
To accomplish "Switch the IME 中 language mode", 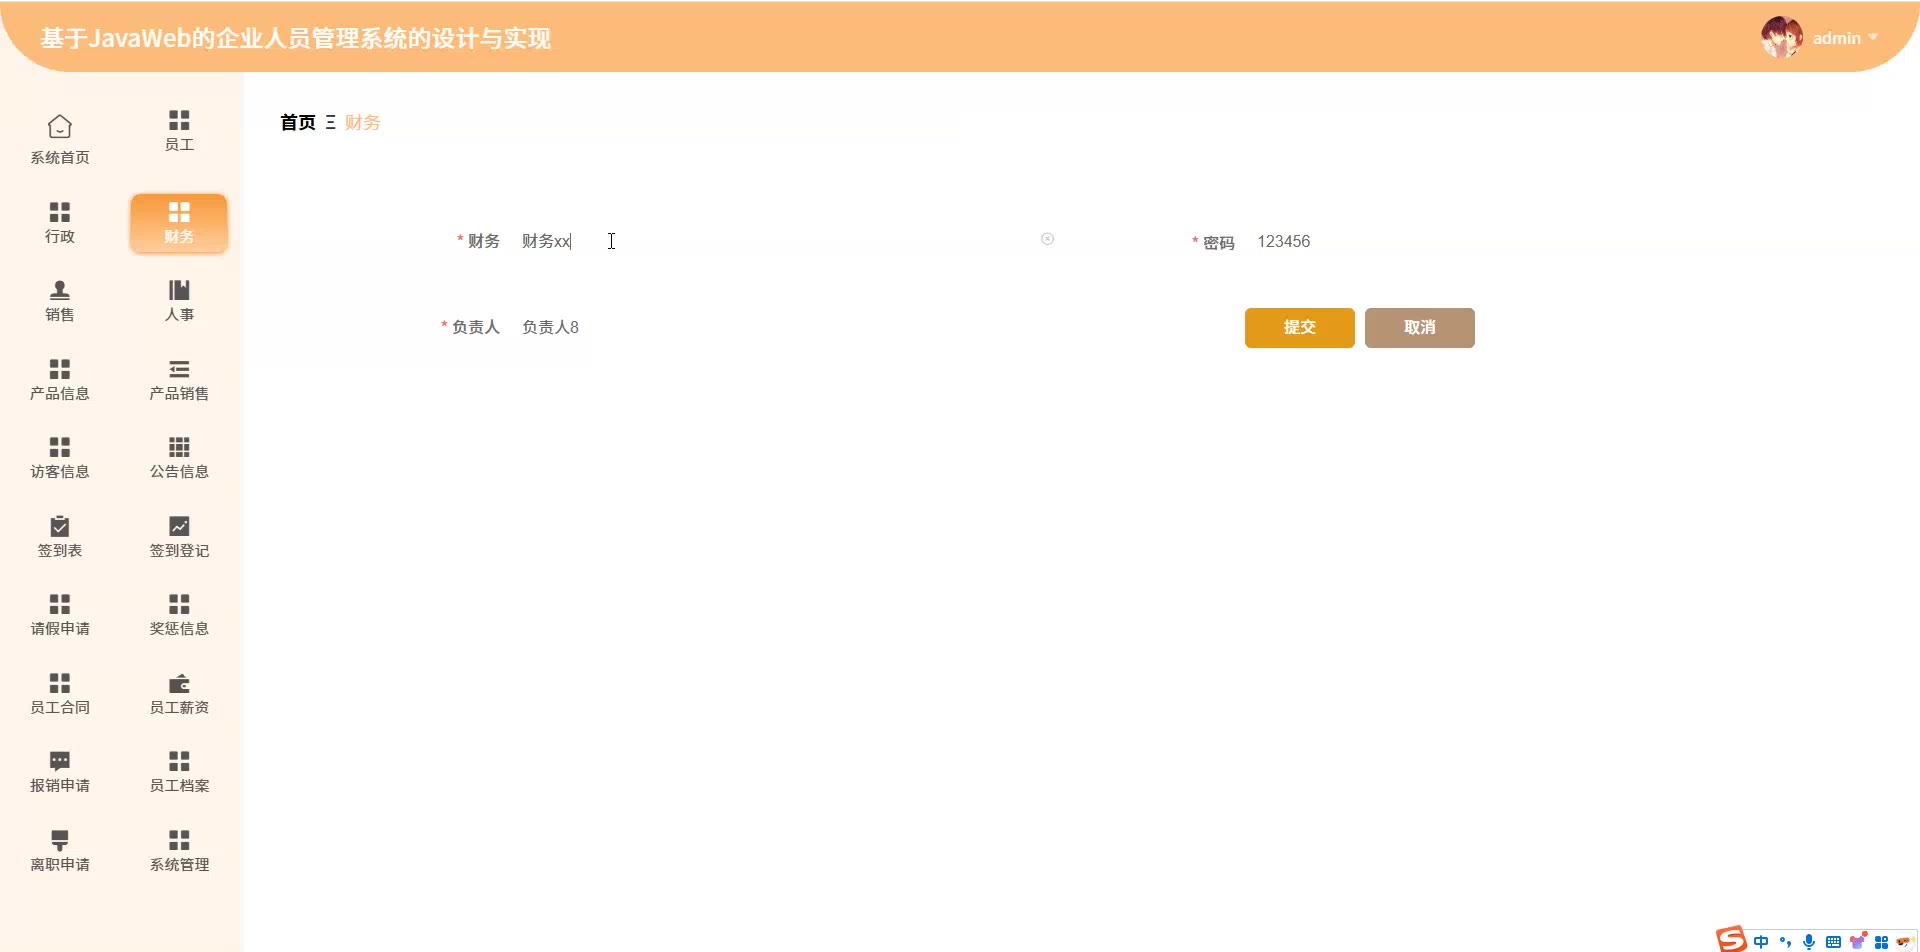I will [1761, 942].
